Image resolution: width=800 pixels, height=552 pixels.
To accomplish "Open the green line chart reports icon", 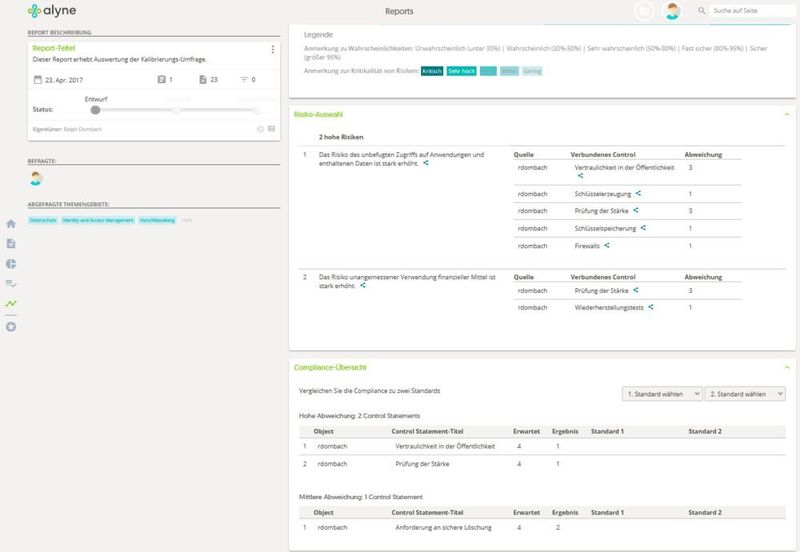I will tap(11, 304).
